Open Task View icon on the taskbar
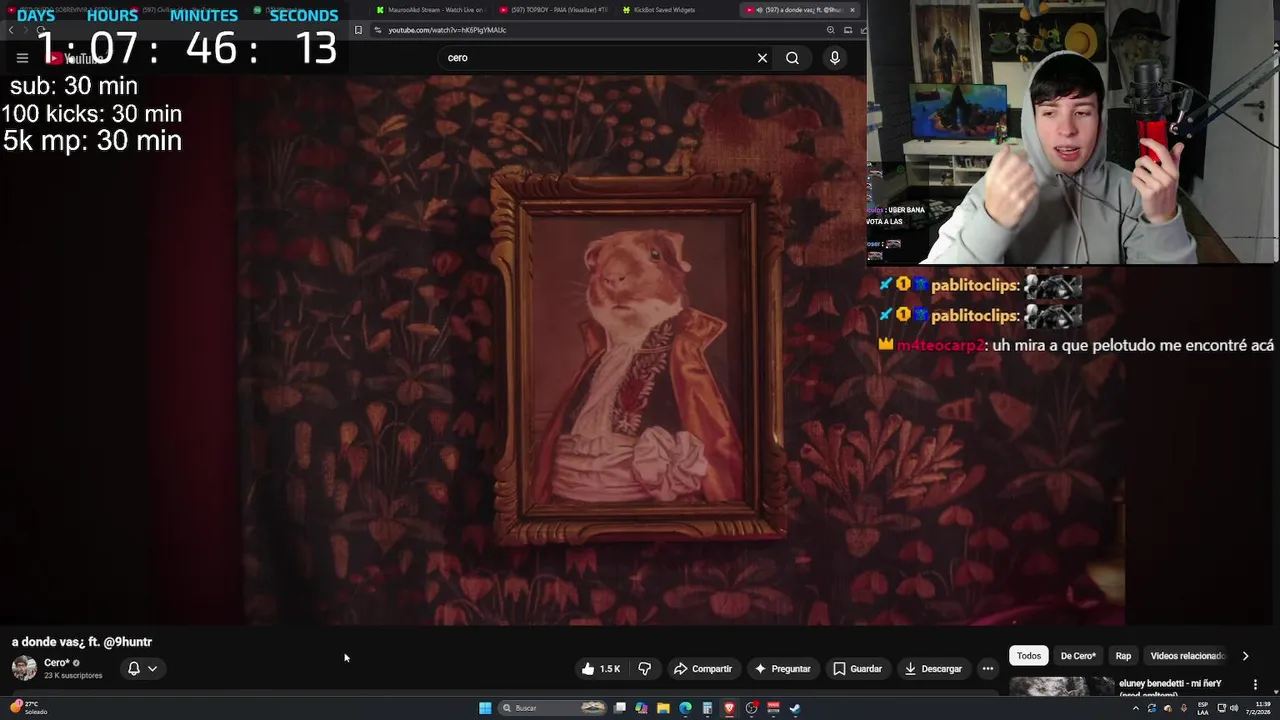 620,708
